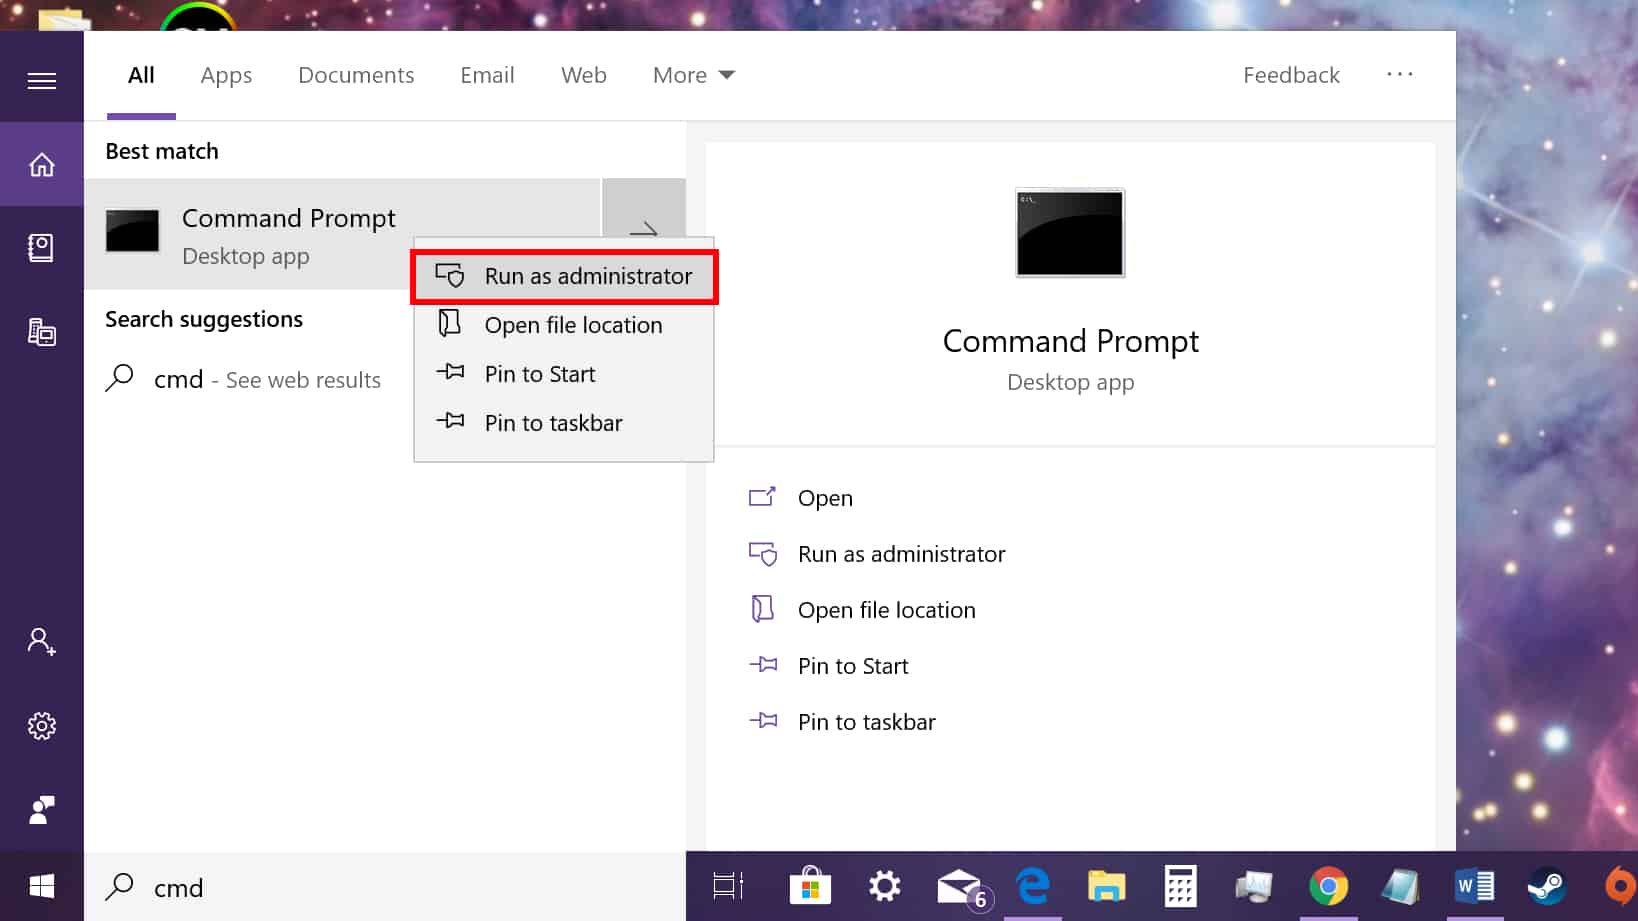Launch Microsoft Edge from the taskbar

point(1033,886)
